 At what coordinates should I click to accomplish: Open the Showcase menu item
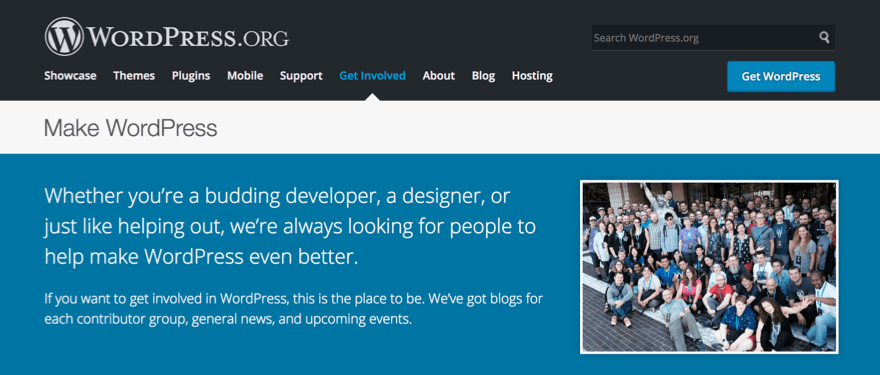tap(70, 76)
